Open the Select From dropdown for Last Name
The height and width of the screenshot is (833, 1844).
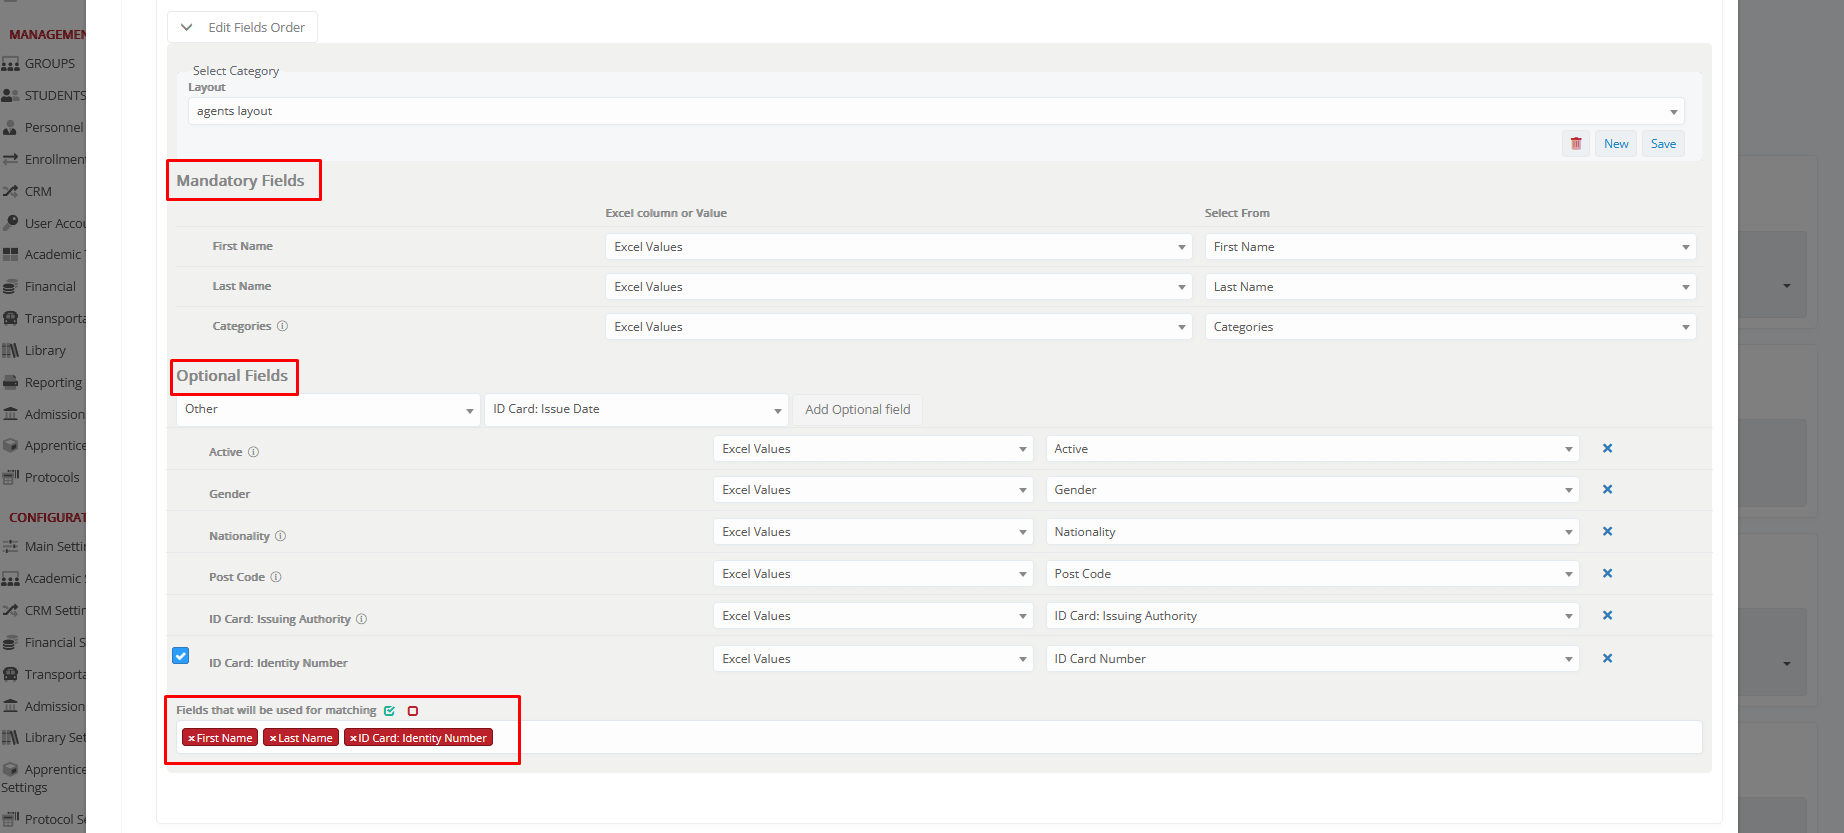1450,287
